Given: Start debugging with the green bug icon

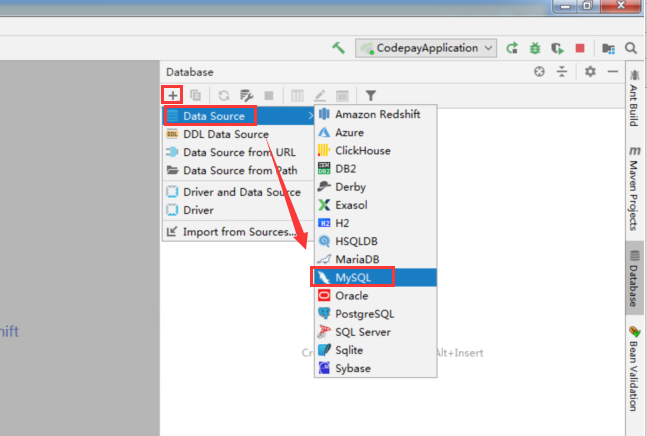Looking at the screenshot, I should coord(535,48).
